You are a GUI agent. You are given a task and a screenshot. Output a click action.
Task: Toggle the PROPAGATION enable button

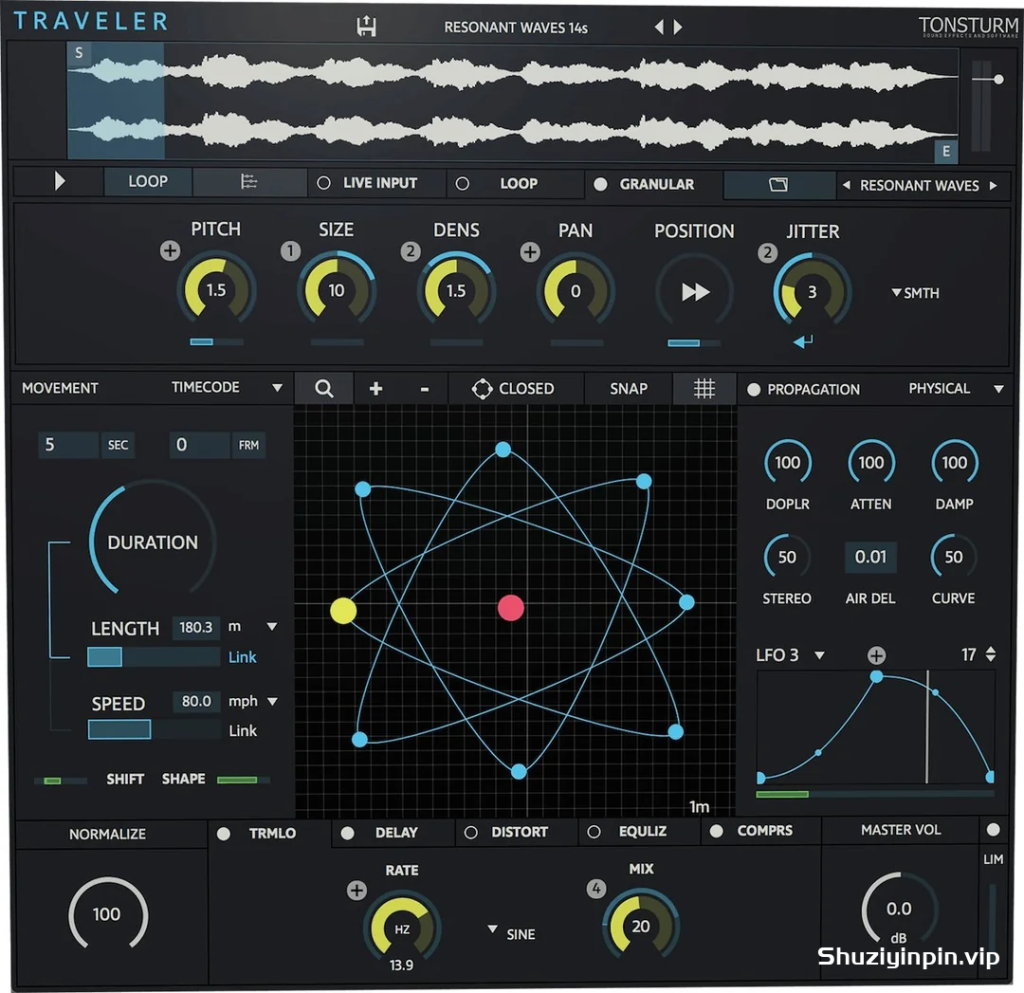click(754, 390)
